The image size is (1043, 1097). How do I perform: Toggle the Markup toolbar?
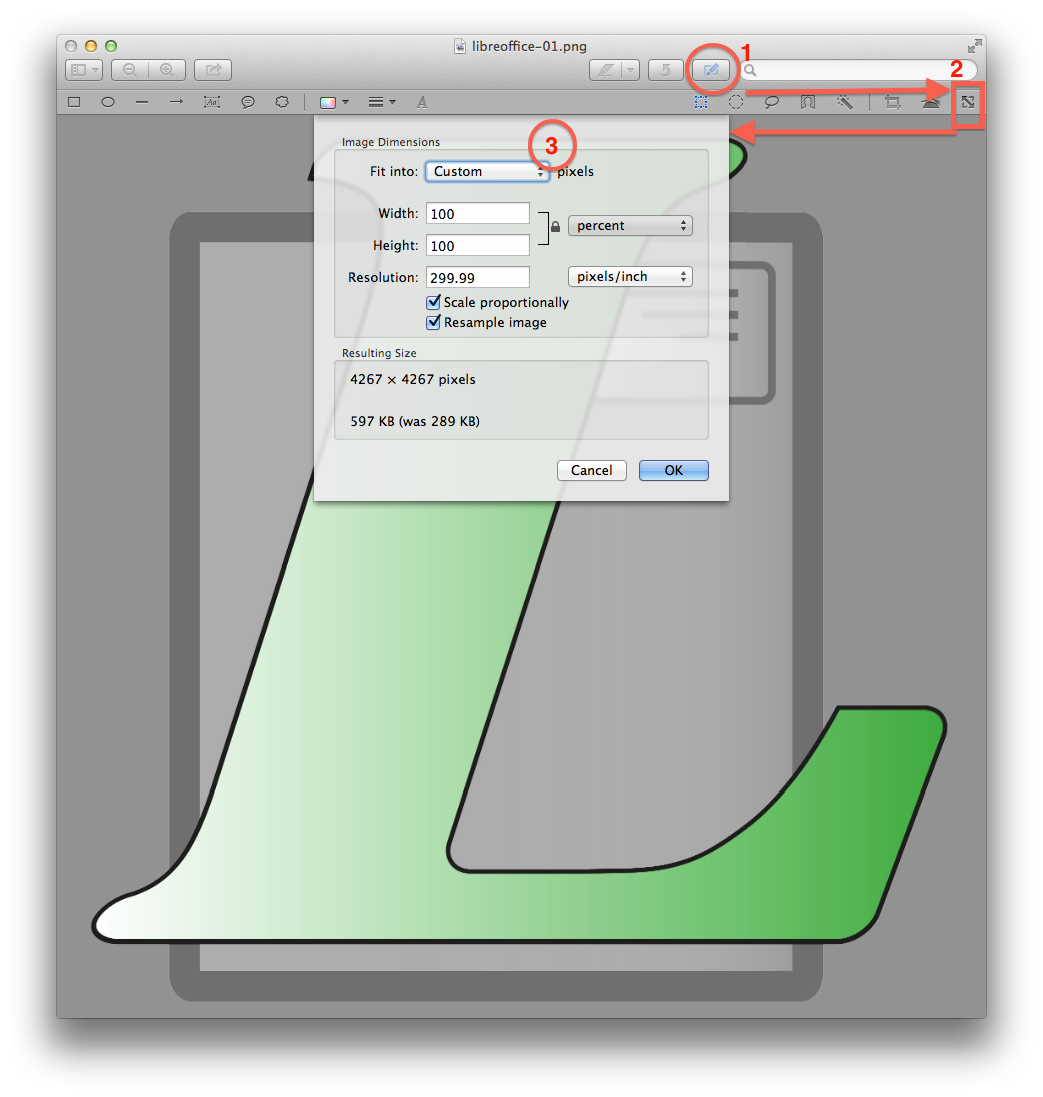click(711, 69)
